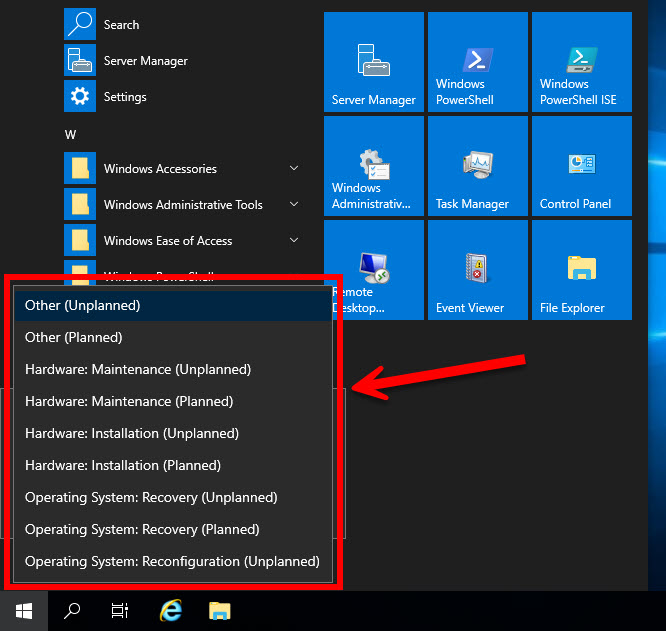Image resolution: width=666 pixels, height=631 pixels.
Task: Jump to the W letter header
Action: [x=71, y=135]
